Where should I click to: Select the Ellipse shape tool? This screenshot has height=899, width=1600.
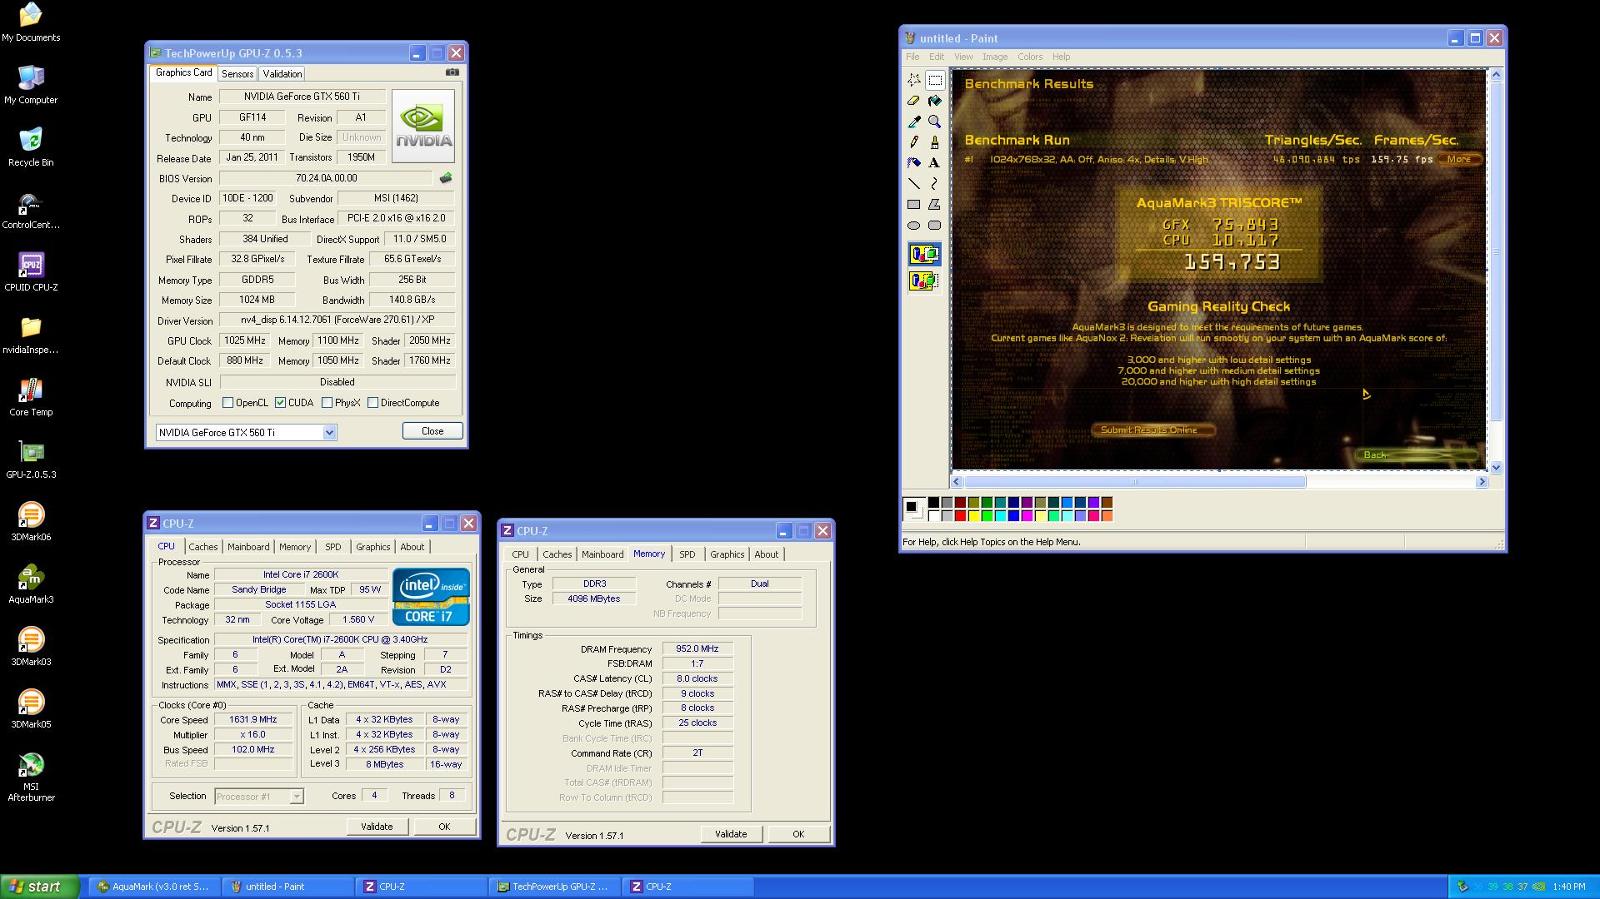(x=914, y=225)
